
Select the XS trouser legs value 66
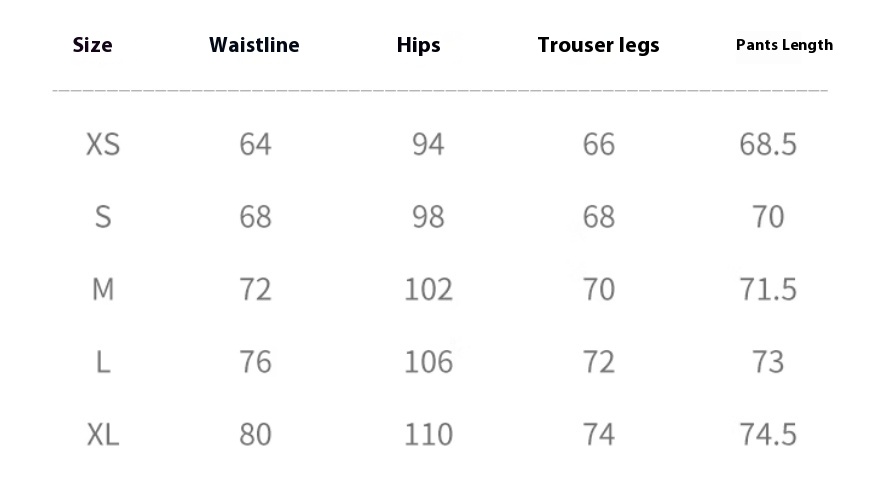[x=599, y=144]
